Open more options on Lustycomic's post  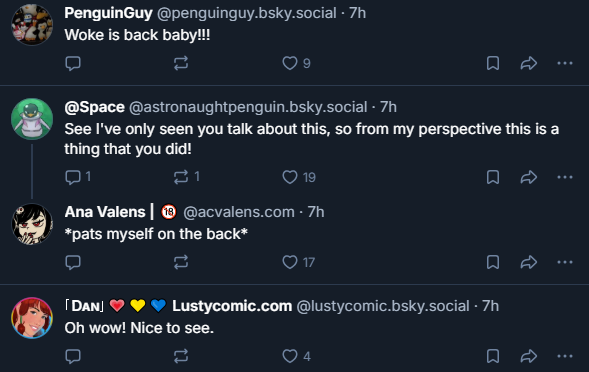(x=565, y=356)
